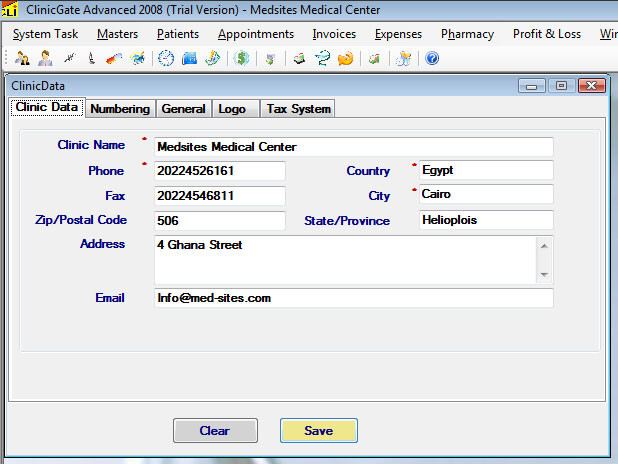Click the Save button

[319, 430]
